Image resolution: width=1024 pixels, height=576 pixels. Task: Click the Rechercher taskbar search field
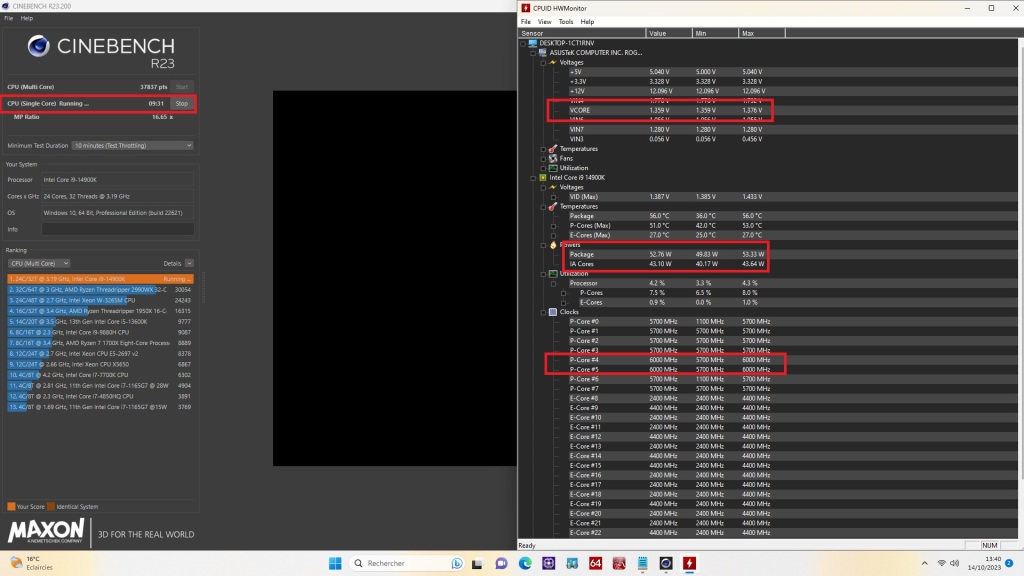coord(408,564)
